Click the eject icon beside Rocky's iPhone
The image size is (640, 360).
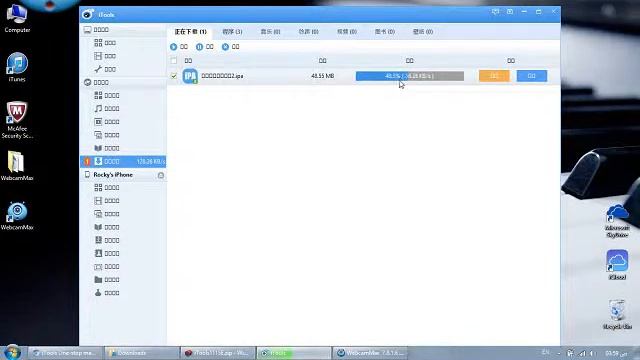coord(161,175)
